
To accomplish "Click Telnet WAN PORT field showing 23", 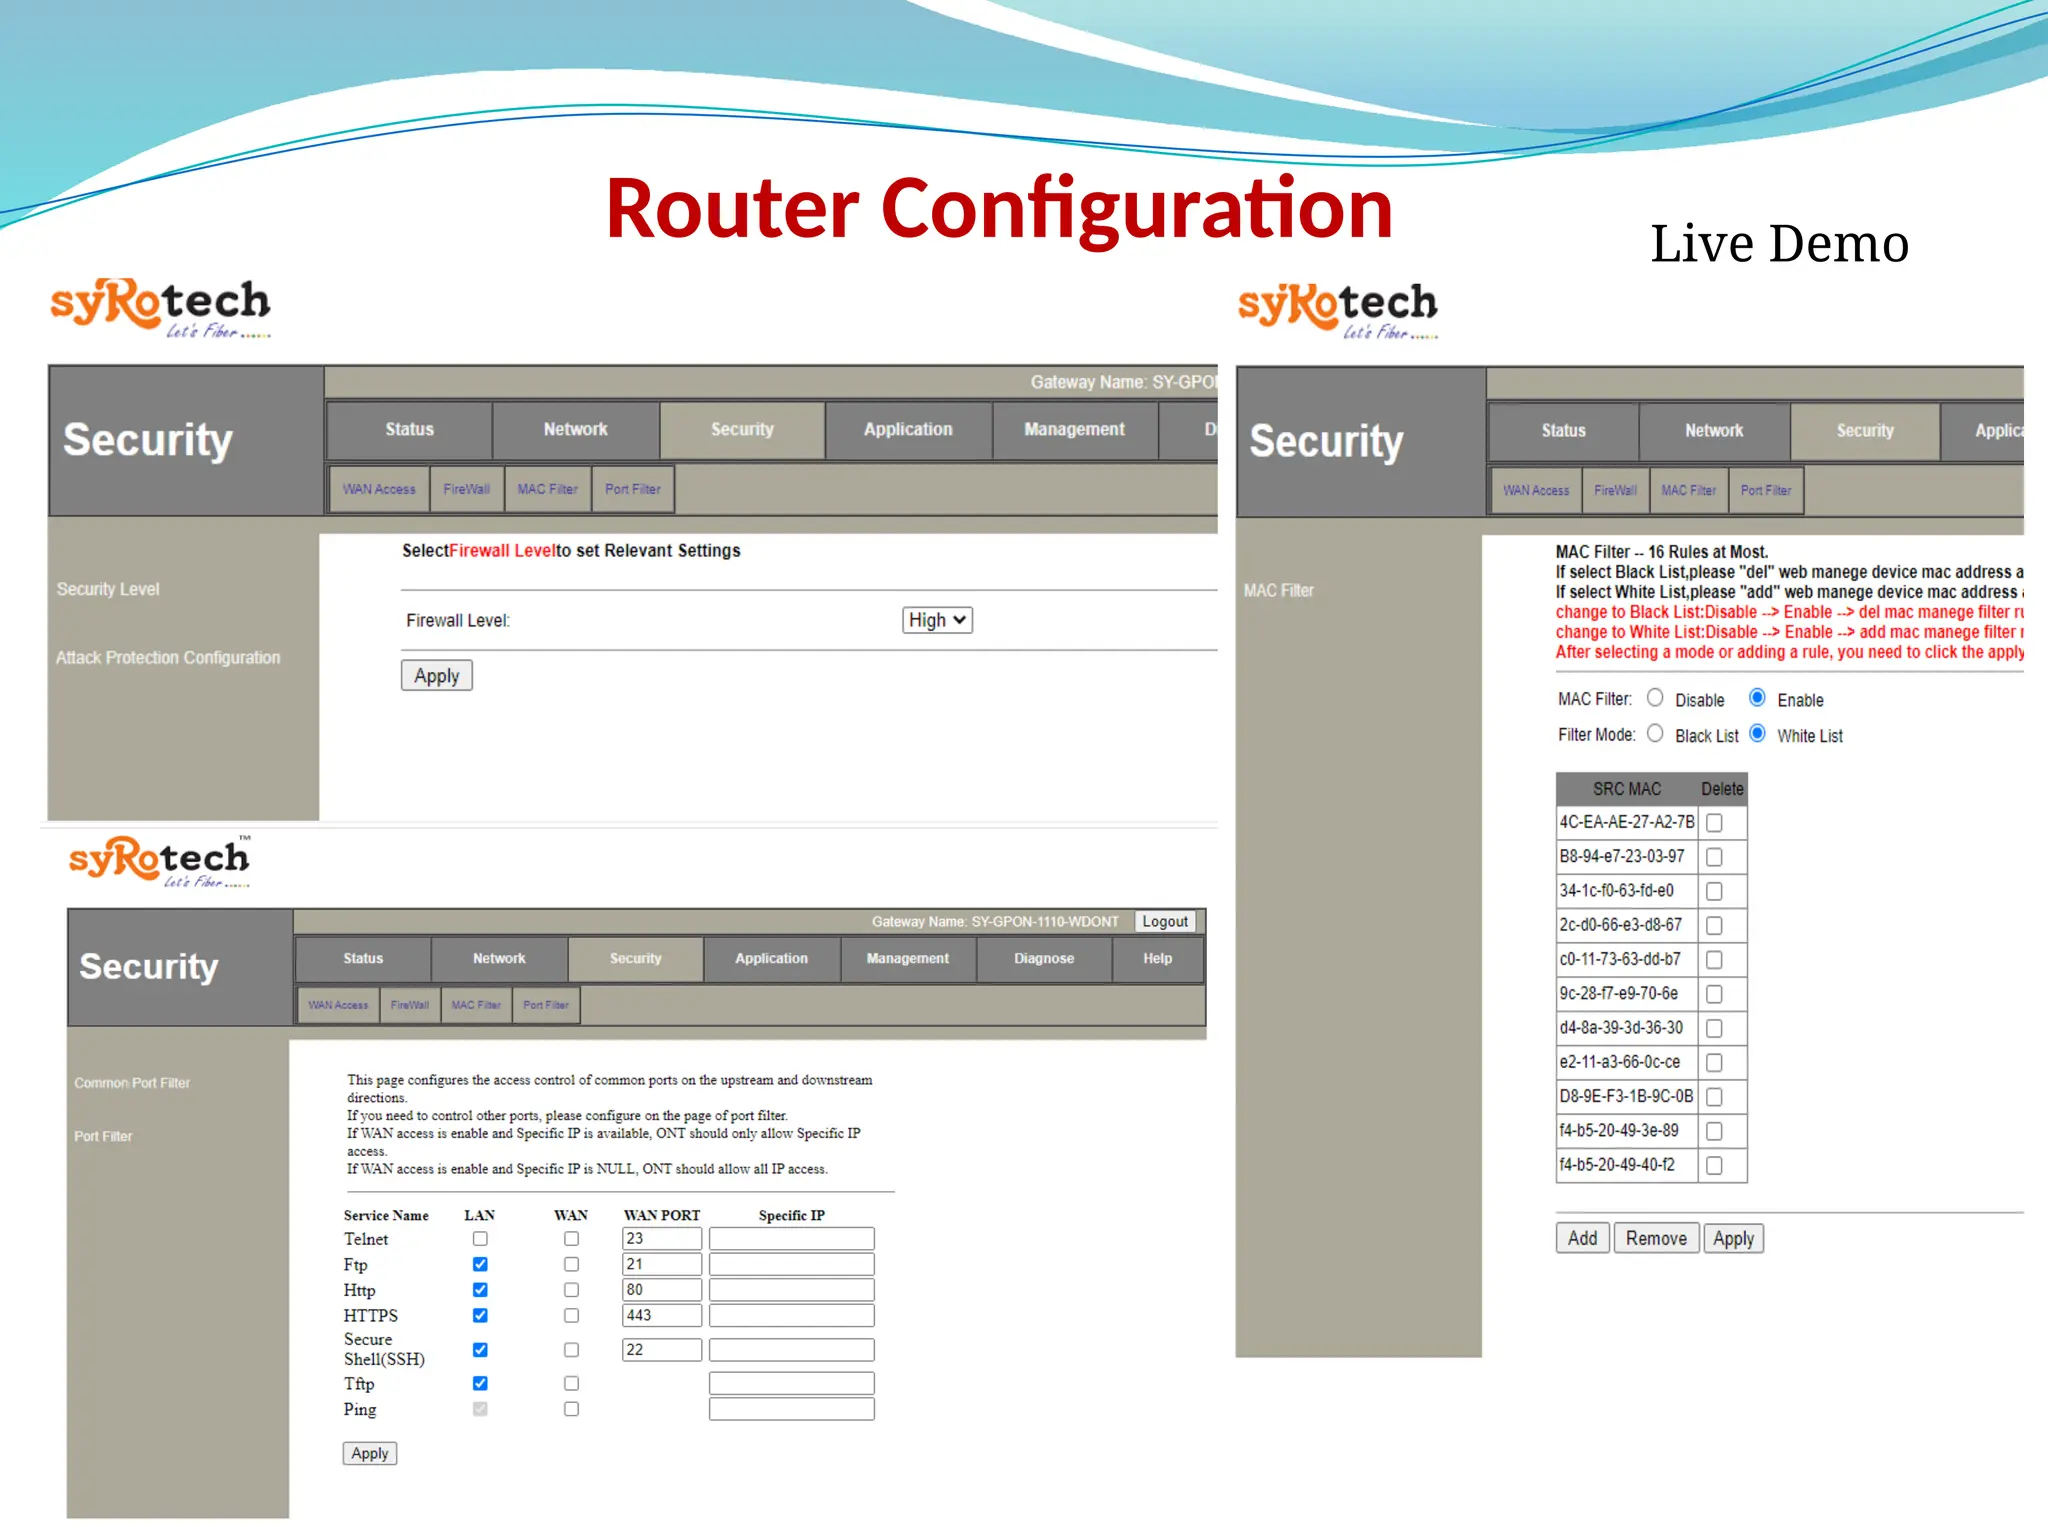I will pos(662,1239).
